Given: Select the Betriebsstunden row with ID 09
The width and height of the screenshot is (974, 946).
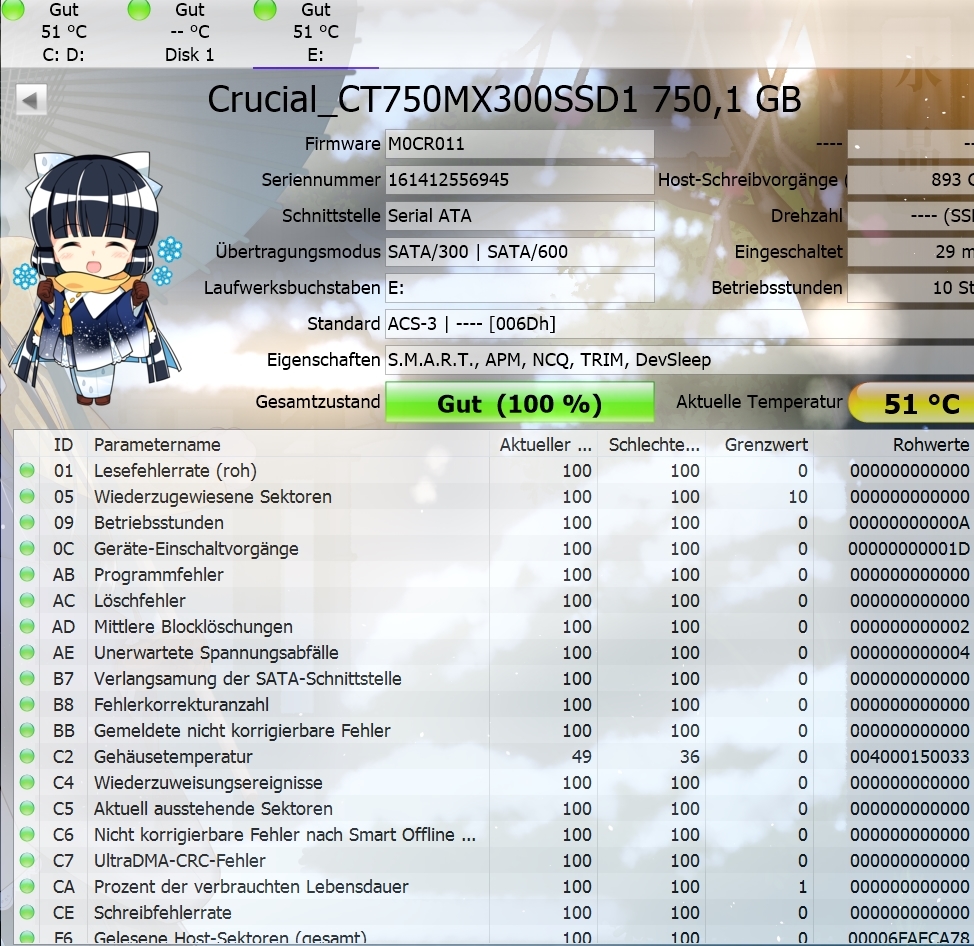Looking at the screenshot, I should 494,523.
